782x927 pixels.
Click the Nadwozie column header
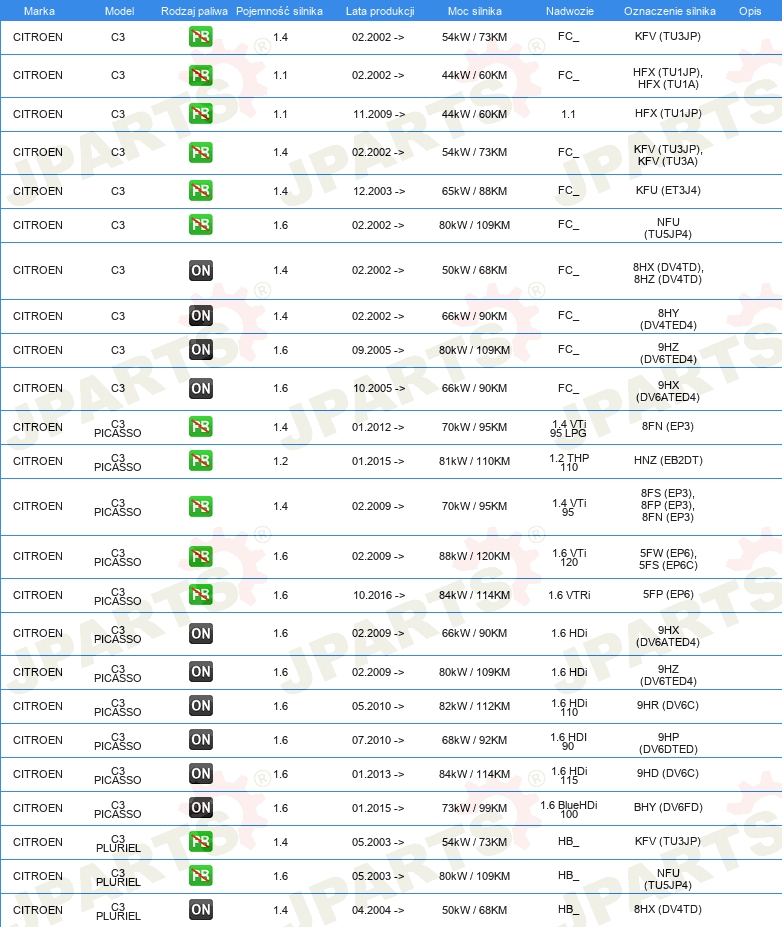(x=570, y=11)
